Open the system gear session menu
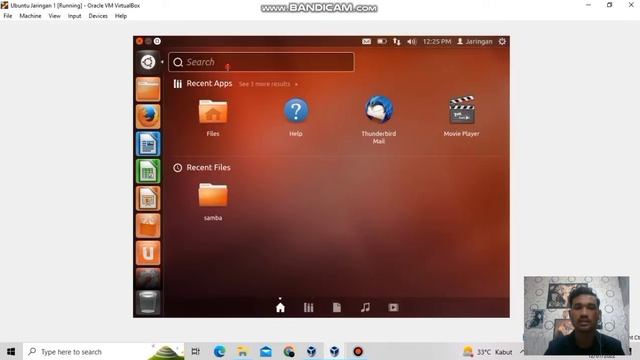640x360 pixels. [502, 41]
